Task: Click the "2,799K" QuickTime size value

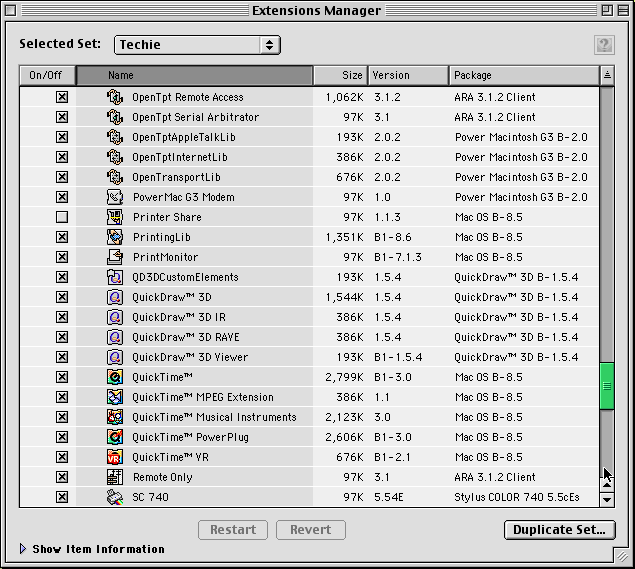Action: [344, 377]
